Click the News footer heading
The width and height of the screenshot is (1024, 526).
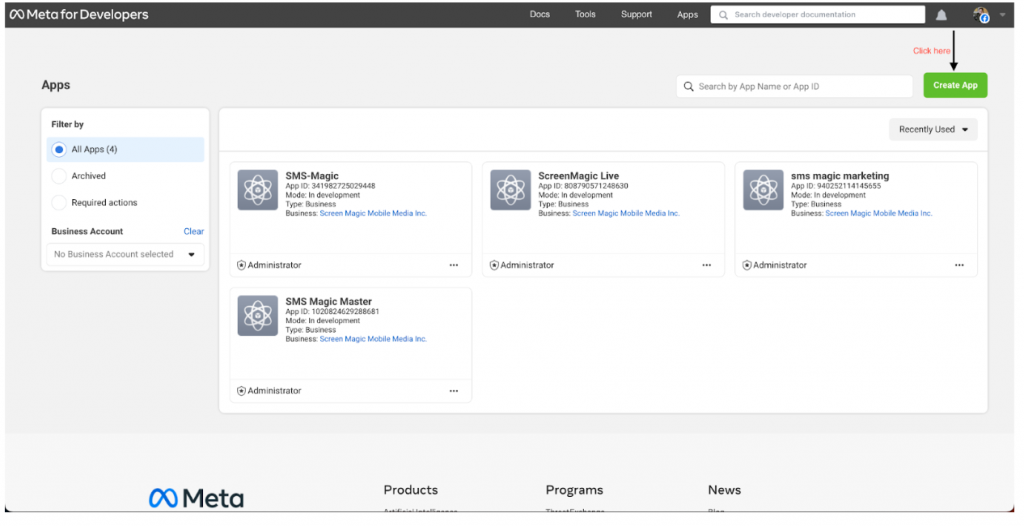click(724, 490)
